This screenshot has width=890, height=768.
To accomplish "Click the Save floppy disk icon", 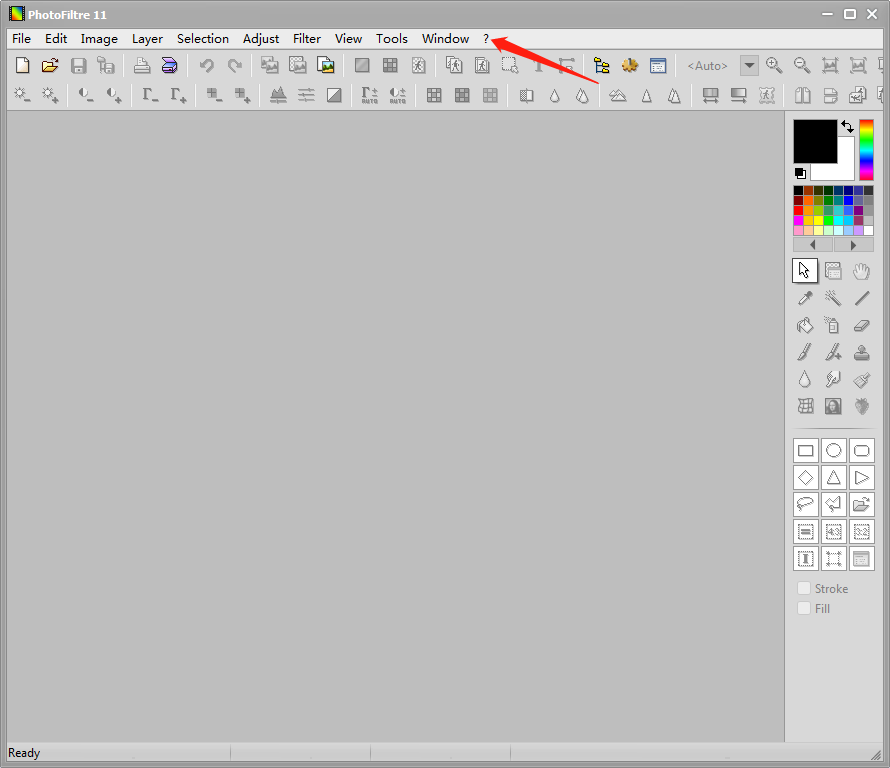I will click(78, 65).
